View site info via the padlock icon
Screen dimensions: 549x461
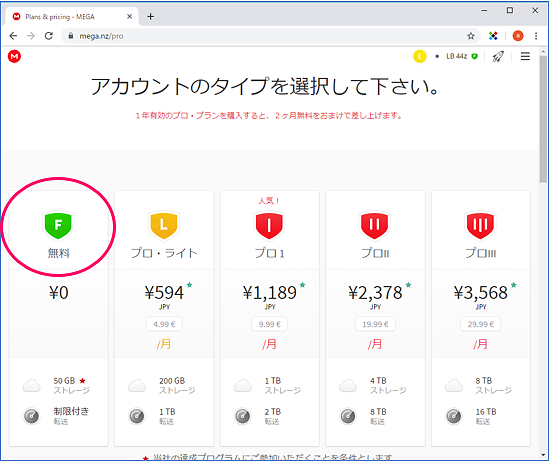71,36
